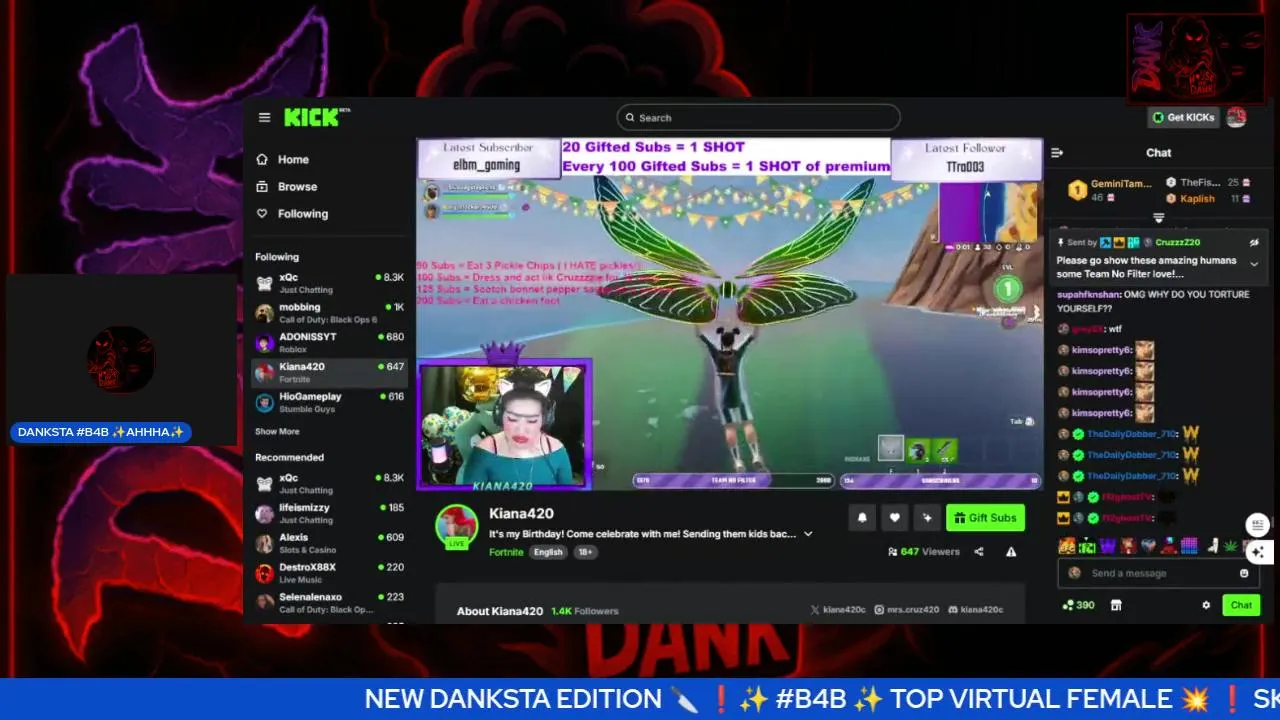Open xQc channel under Following
Image resolution: width=1280 pixels, height=720 pixels.
click(x=329, y=283)
